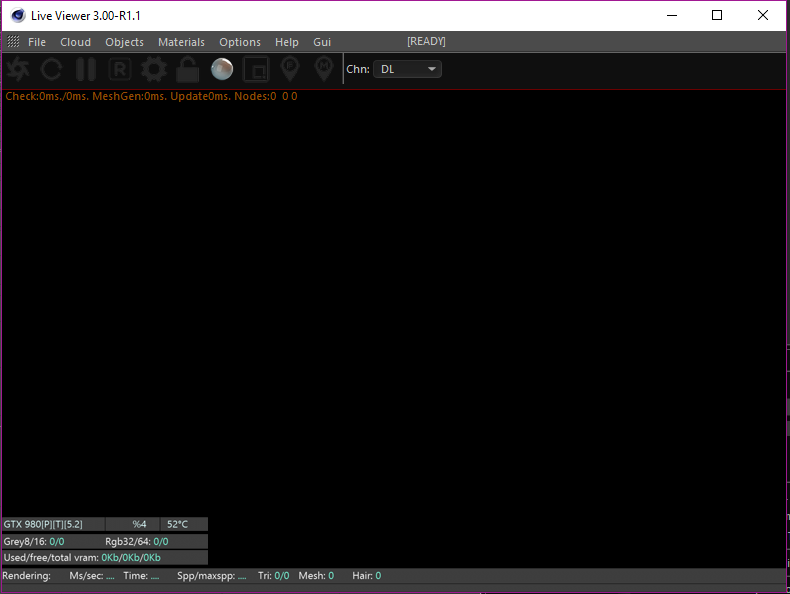This screenshot has width=790, height=594.
Task: Click the Send scene and restart render icon
Action: point(18,69)
